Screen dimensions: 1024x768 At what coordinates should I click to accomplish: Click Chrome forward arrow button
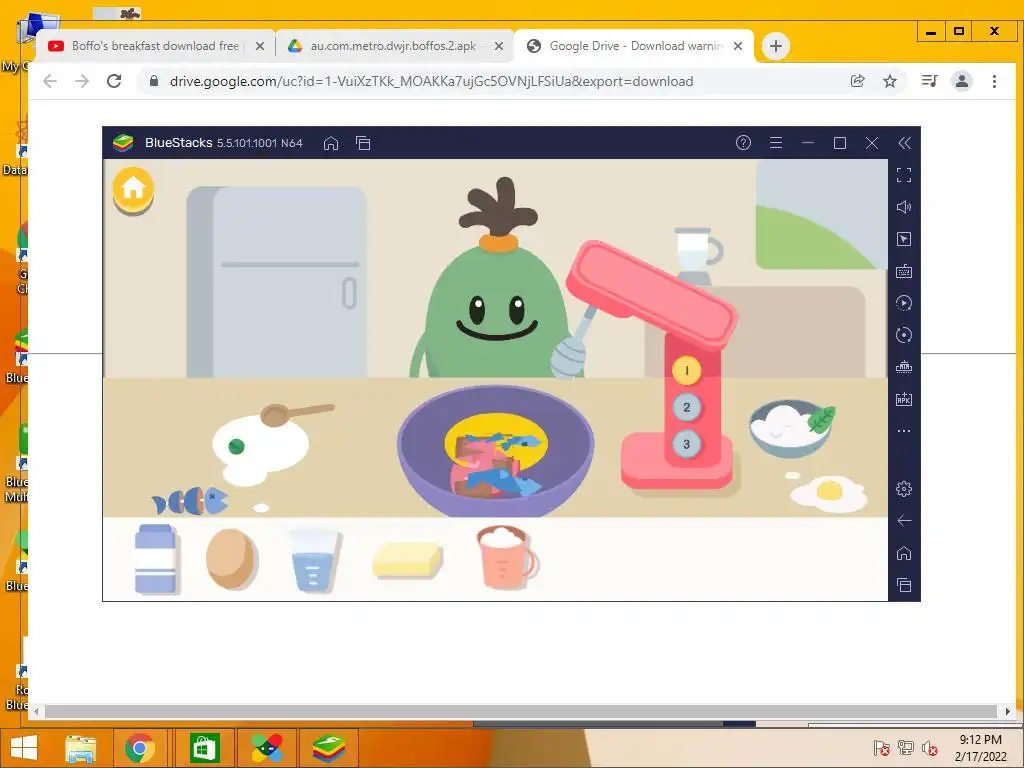82,81
